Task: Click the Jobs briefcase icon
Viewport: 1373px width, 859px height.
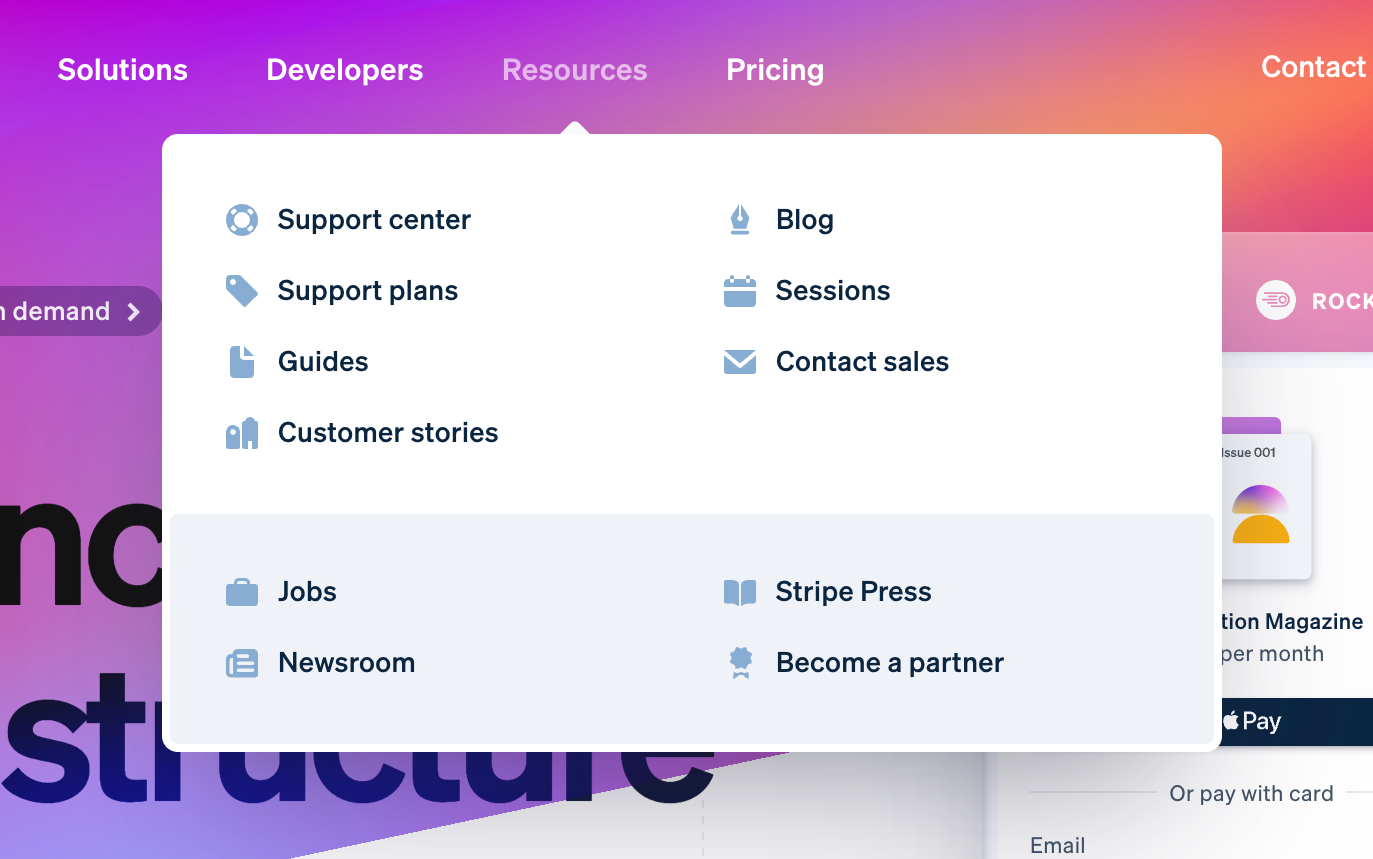Action: click(x=242, y=591)
